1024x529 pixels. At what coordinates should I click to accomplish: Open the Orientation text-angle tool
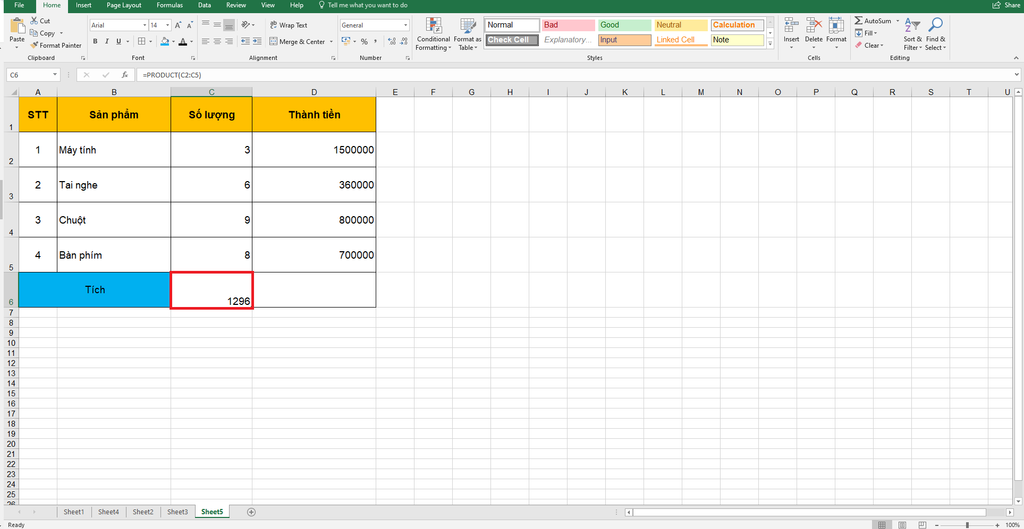[246, 25]
